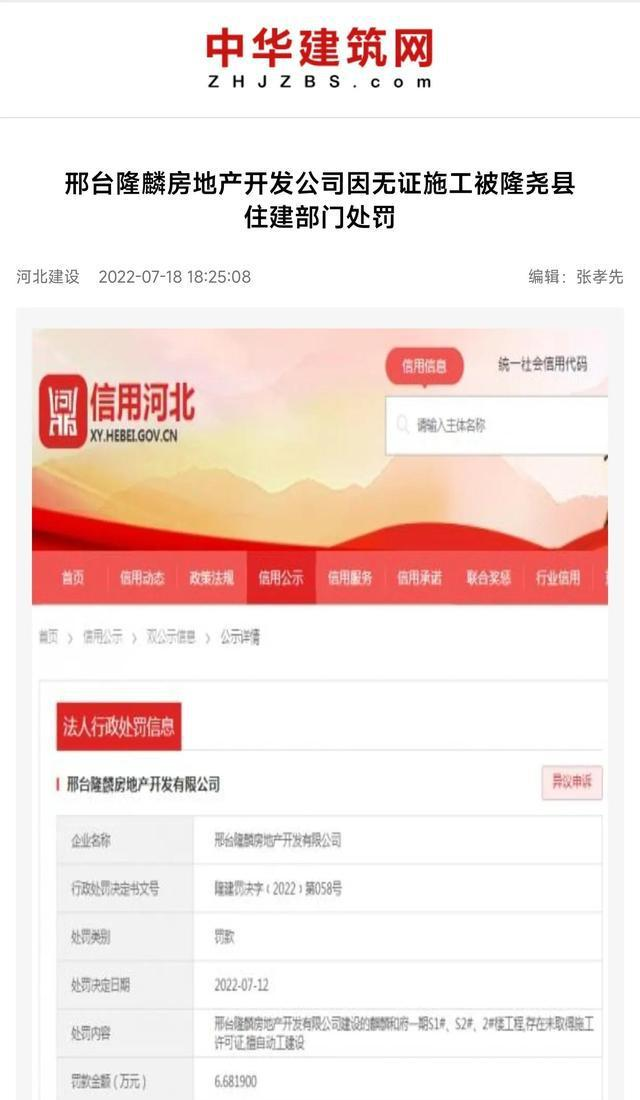Screen dimensions: 640x1100
Task: Open the 信用承诺 navigation item
Action: [x=420, y=577]
